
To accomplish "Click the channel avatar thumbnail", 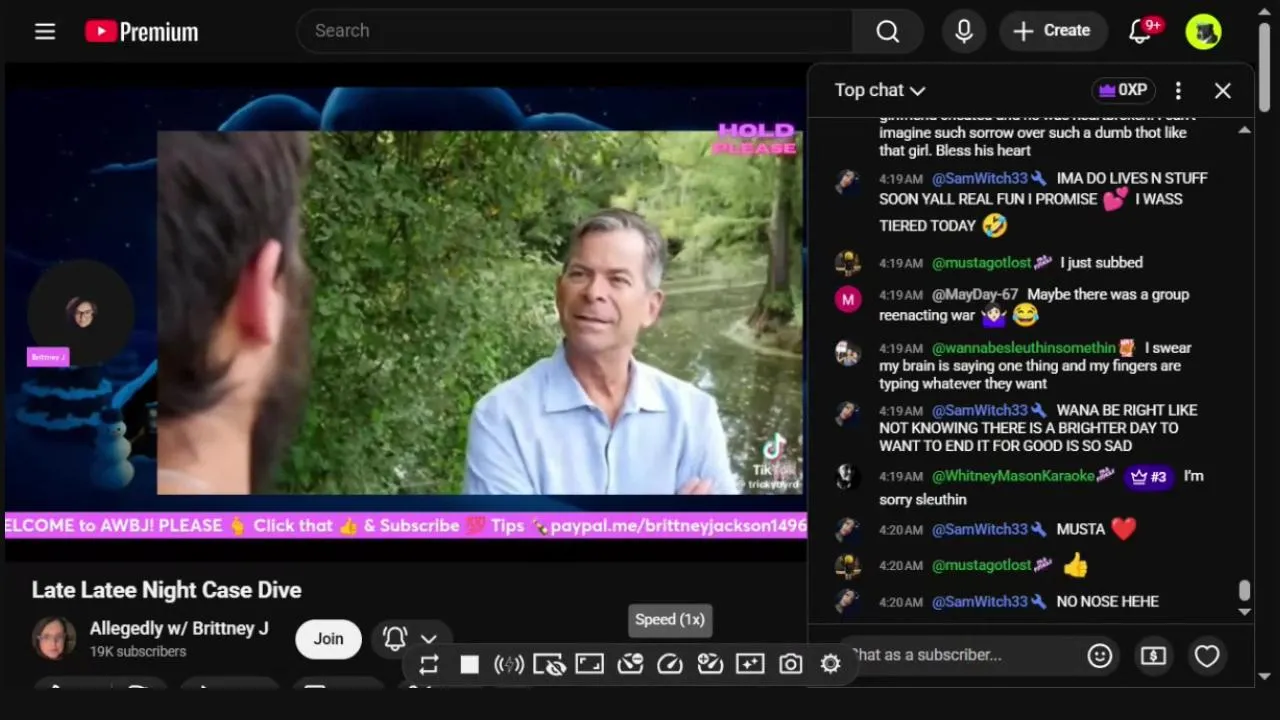I will pyautogui.click(x=54, y=638).
